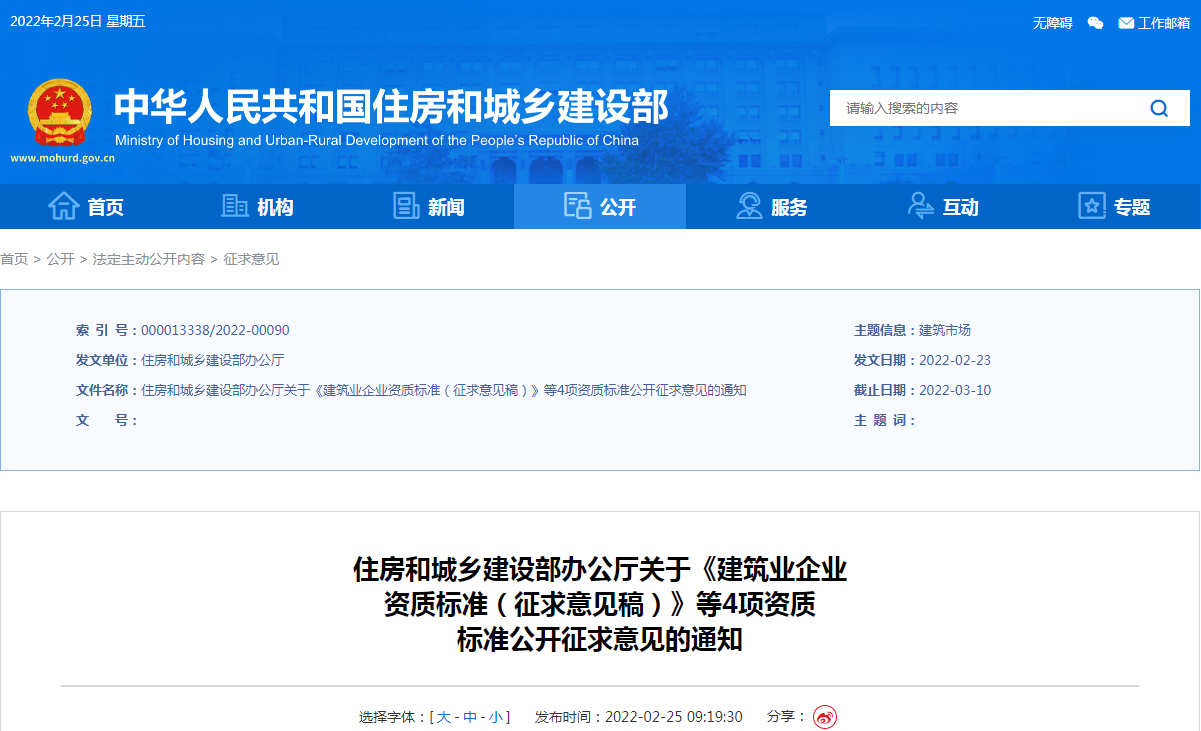Screen dimensions: 1201x731
Task: Open the 专题 navigation tab
Action: coord(1115,207)
